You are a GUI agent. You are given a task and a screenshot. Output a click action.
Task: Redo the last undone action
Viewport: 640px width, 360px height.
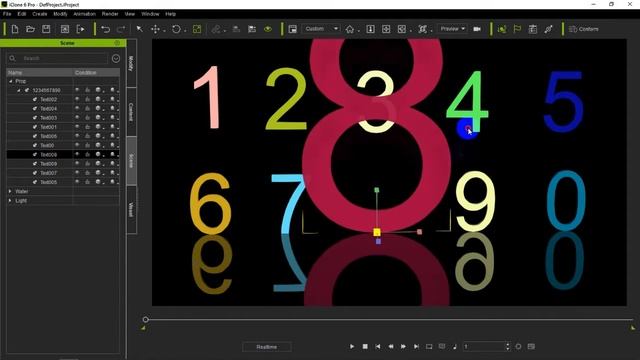click(121, 29)
